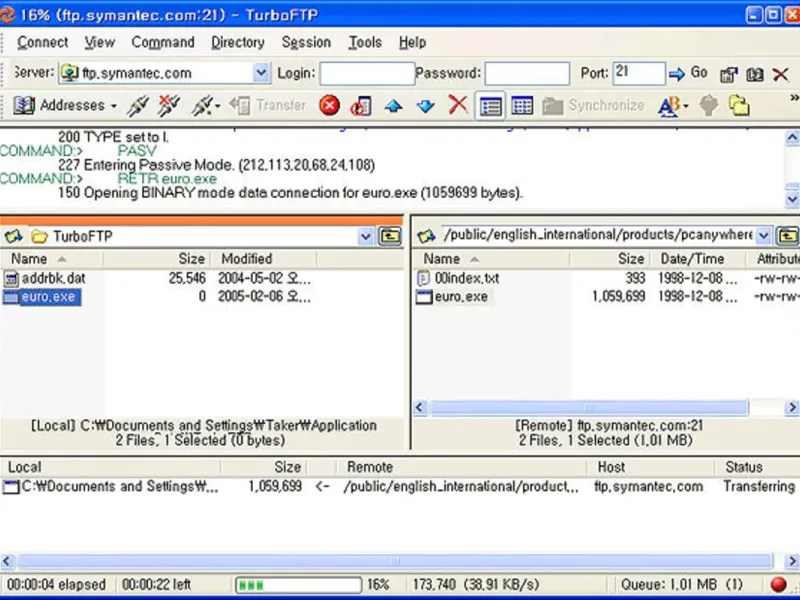The height and width of the screenshot is (600, 800).
Task: Click the queue Status column header
Action: (x=757, y=467)
